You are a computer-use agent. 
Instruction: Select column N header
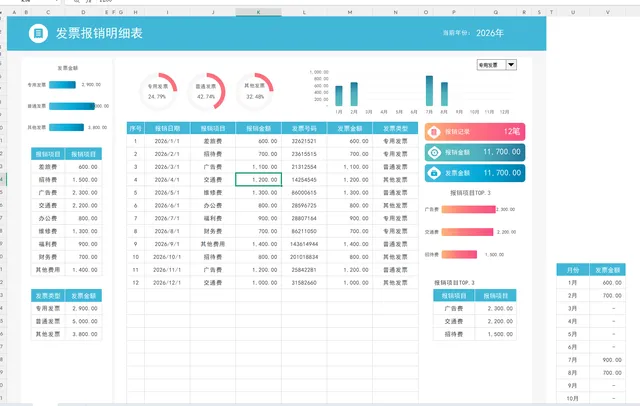(396, 12)
